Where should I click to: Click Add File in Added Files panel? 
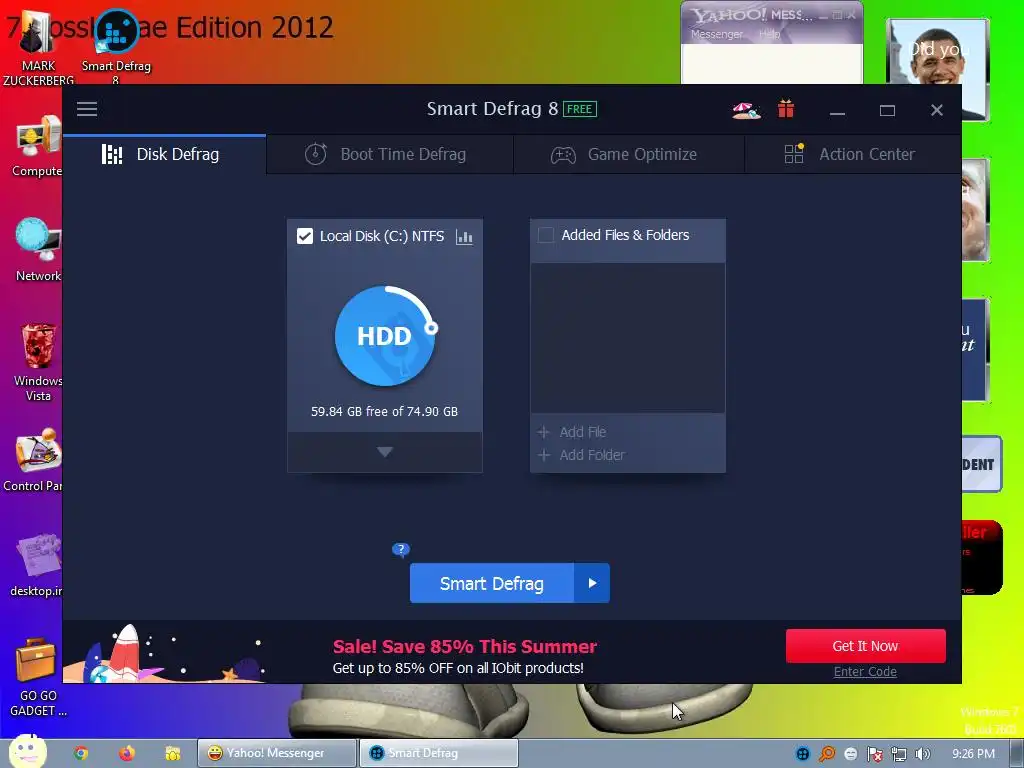tap(572, 432)
